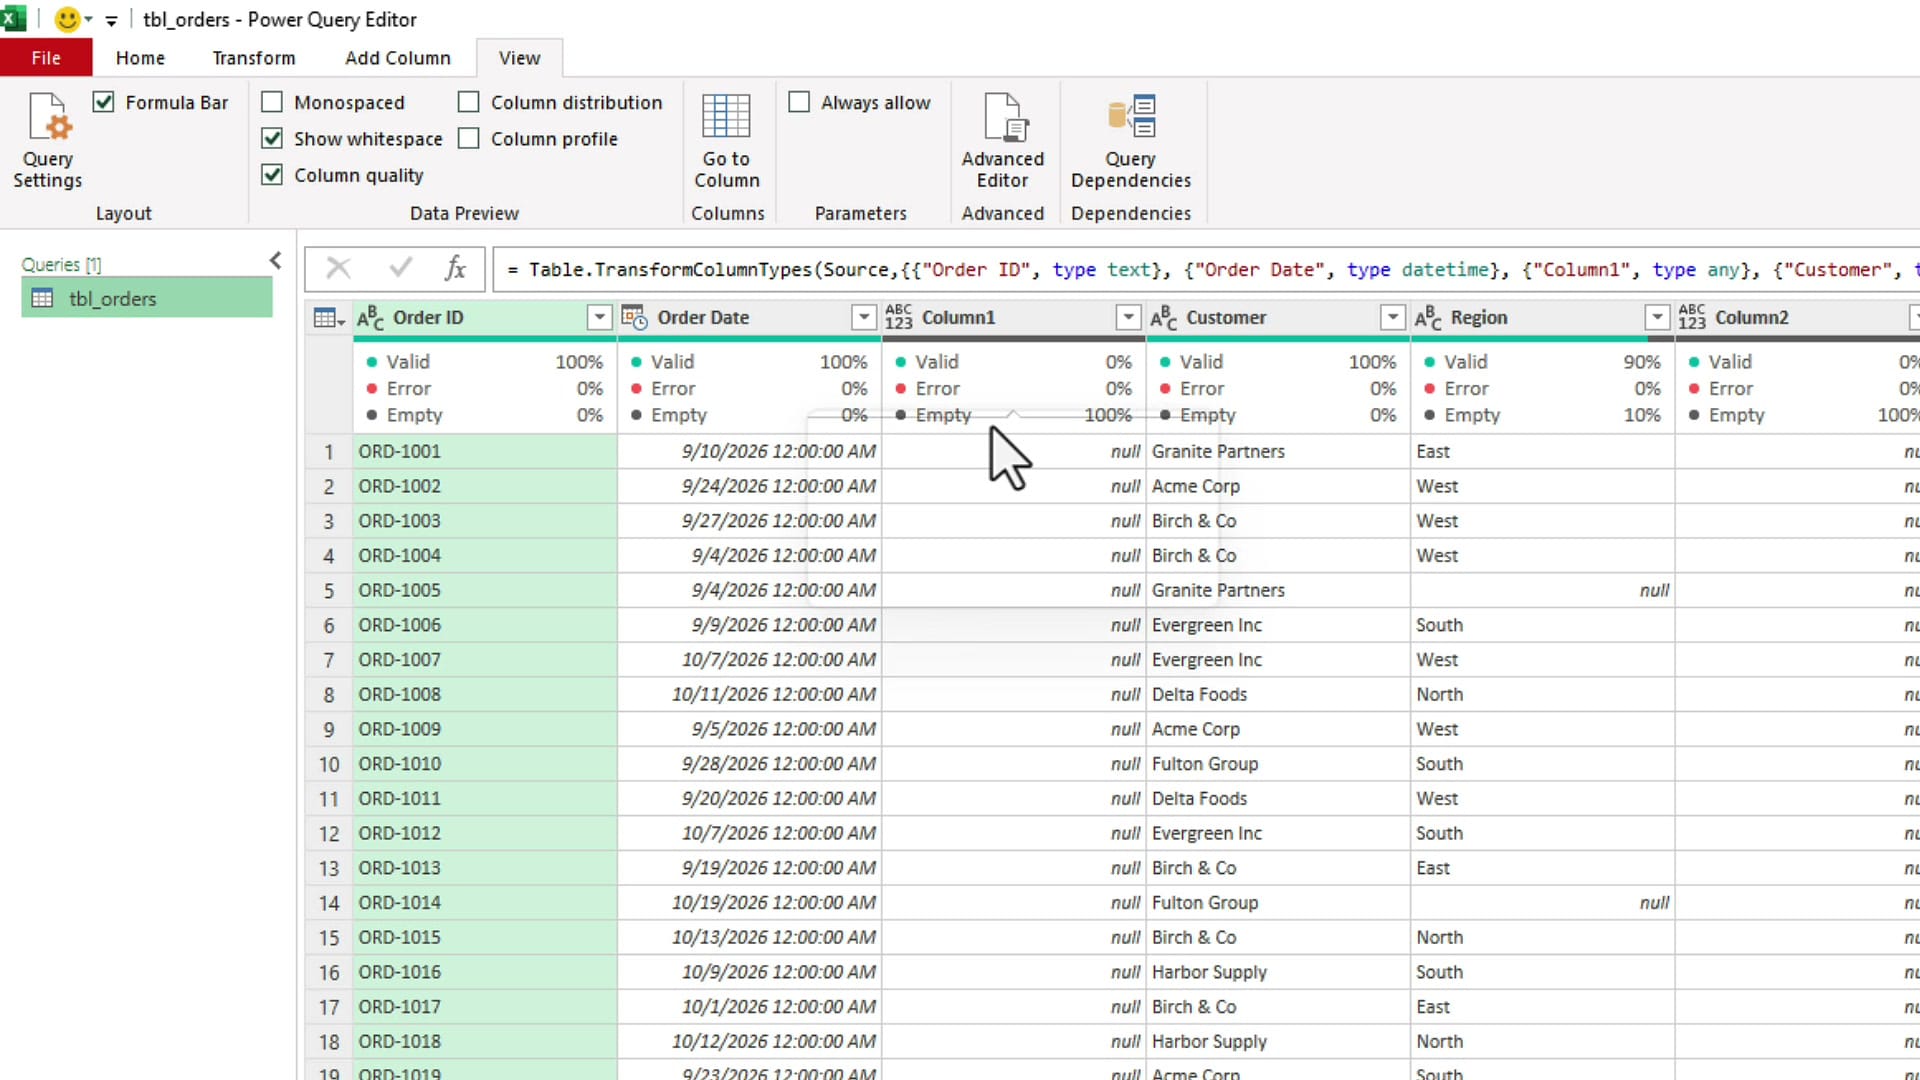
Task: Change Order ID column data type icon
Action: tap(371, 318)
